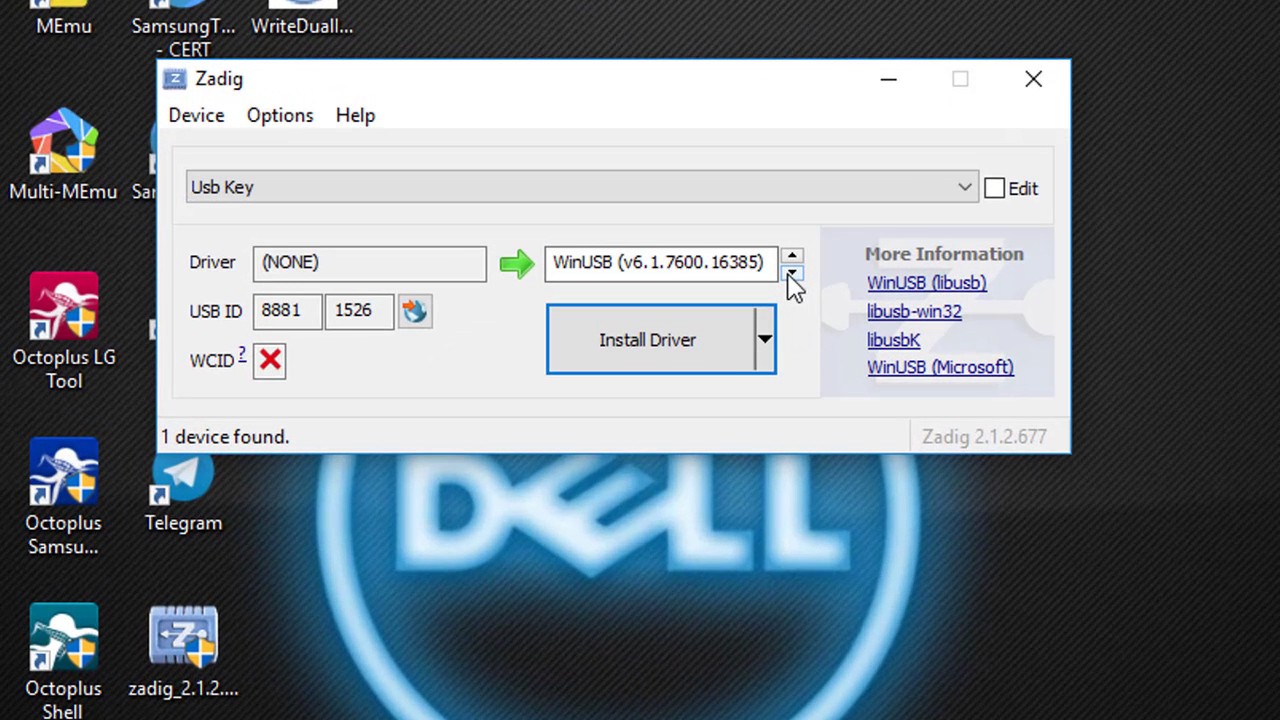
Task: Click the WinUSB target driver field
Action: point(661,263)
